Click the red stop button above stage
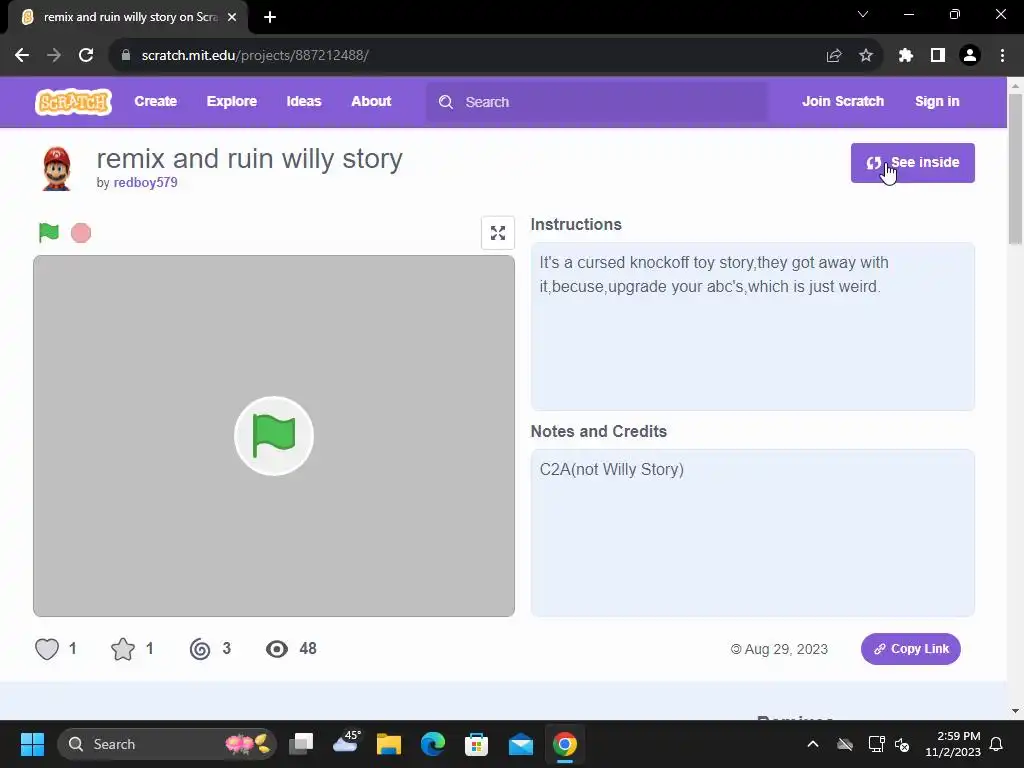This screenshot has height=768, width=1024. tap(81, 232)
